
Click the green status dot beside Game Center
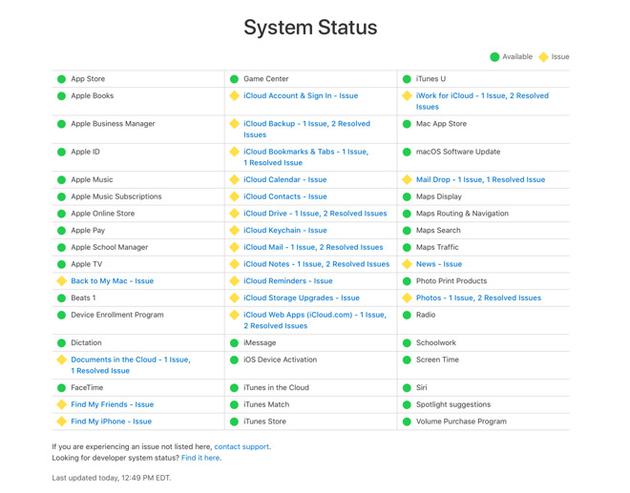[234, 79]
